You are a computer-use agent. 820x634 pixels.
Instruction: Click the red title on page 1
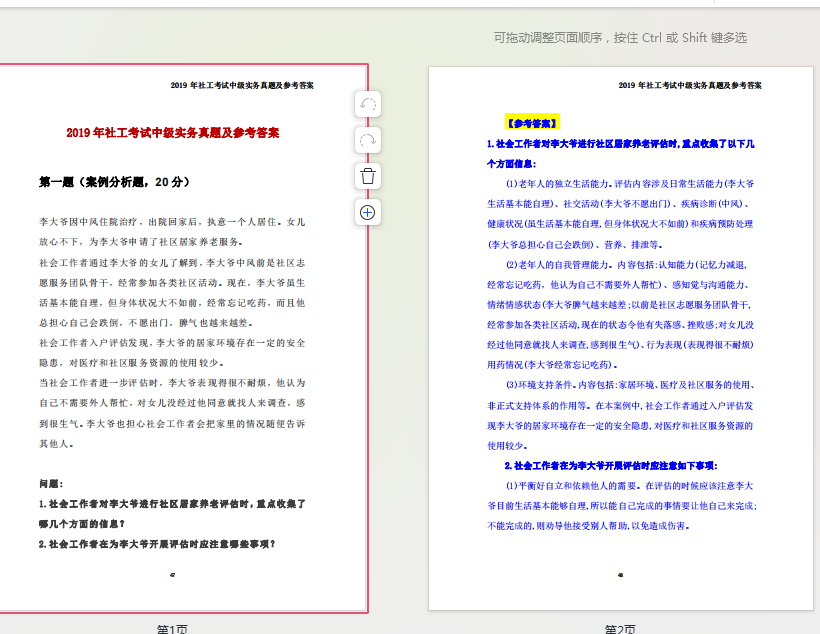pos(173,132)
